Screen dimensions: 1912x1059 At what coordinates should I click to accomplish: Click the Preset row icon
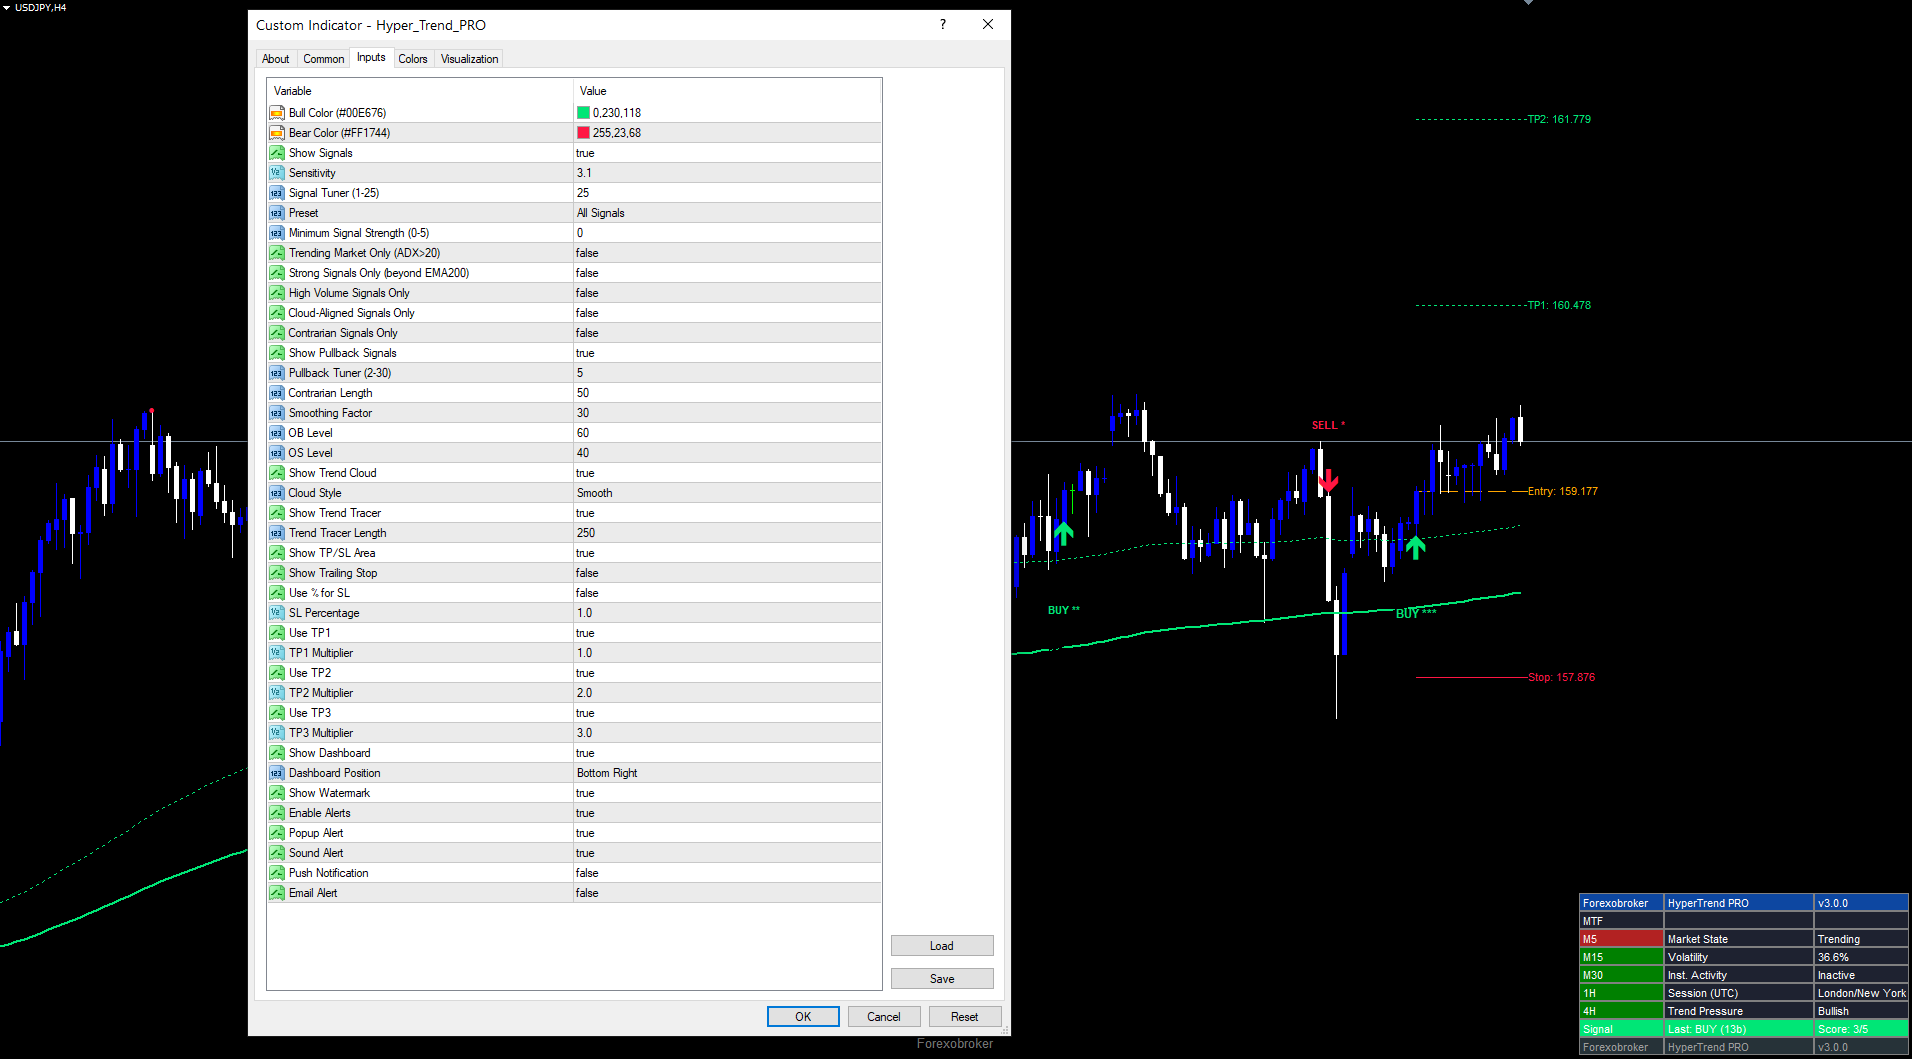pyautogui.click(x=277, y=213)
